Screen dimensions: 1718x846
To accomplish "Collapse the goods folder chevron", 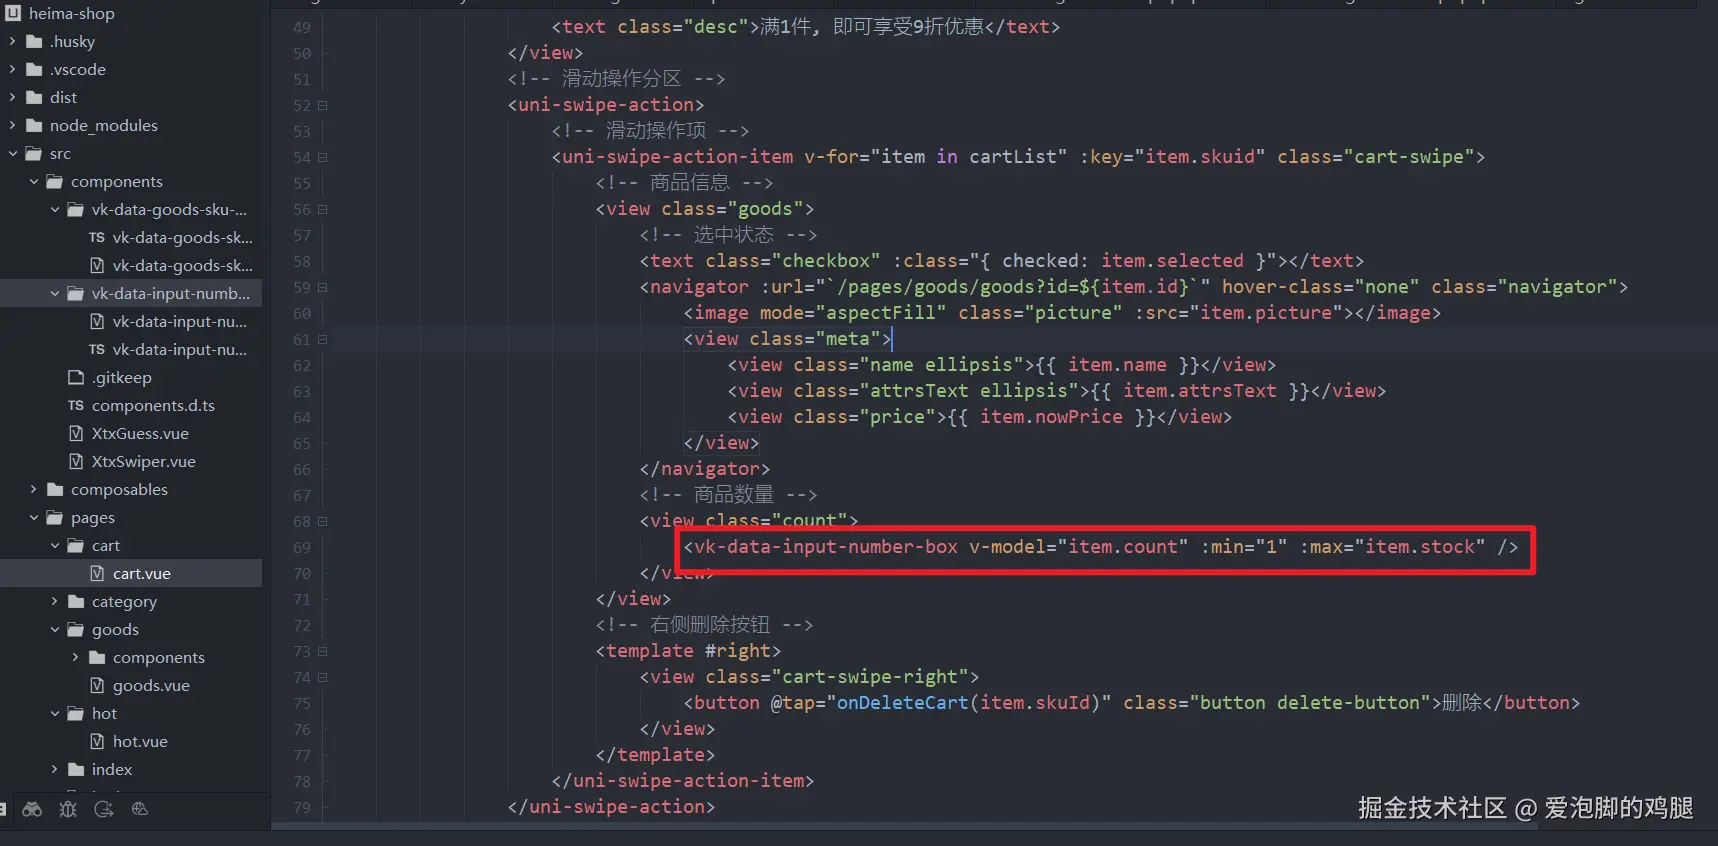I will click(54, 629).
